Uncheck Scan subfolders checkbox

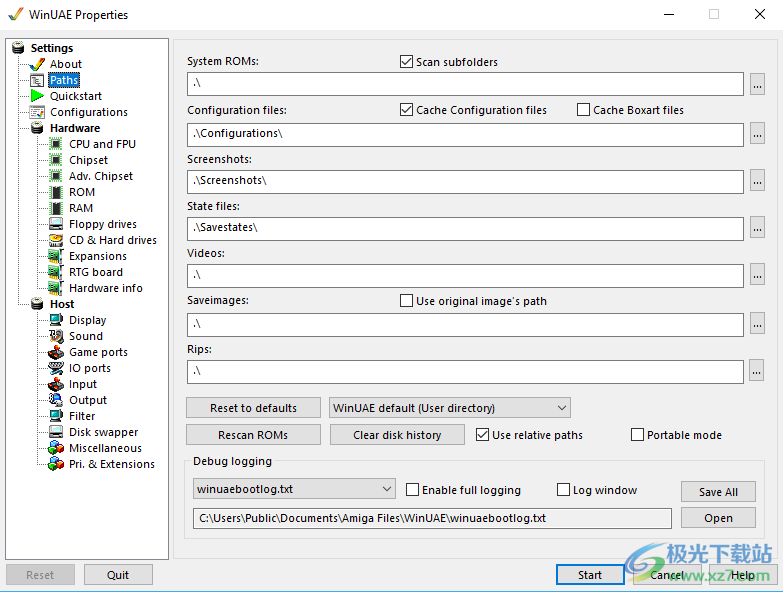406,62
